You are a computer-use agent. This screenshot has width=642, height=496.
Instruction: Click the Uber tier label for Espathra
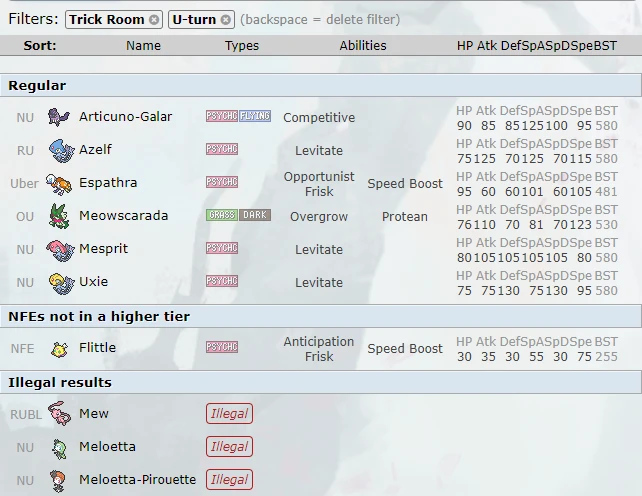click(x=24, y=184)
